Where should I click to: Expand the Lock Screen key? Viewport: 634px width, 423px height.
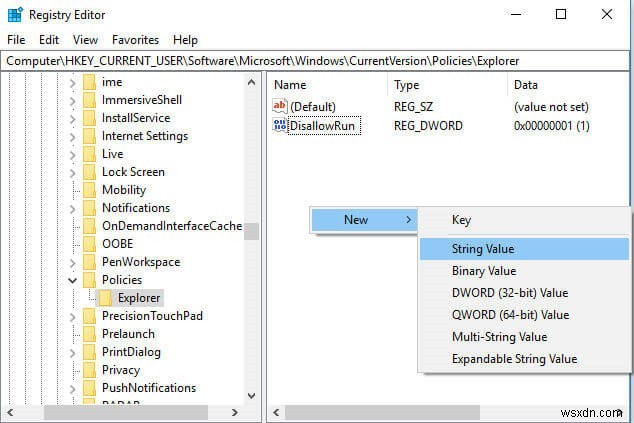coord(72,173)
